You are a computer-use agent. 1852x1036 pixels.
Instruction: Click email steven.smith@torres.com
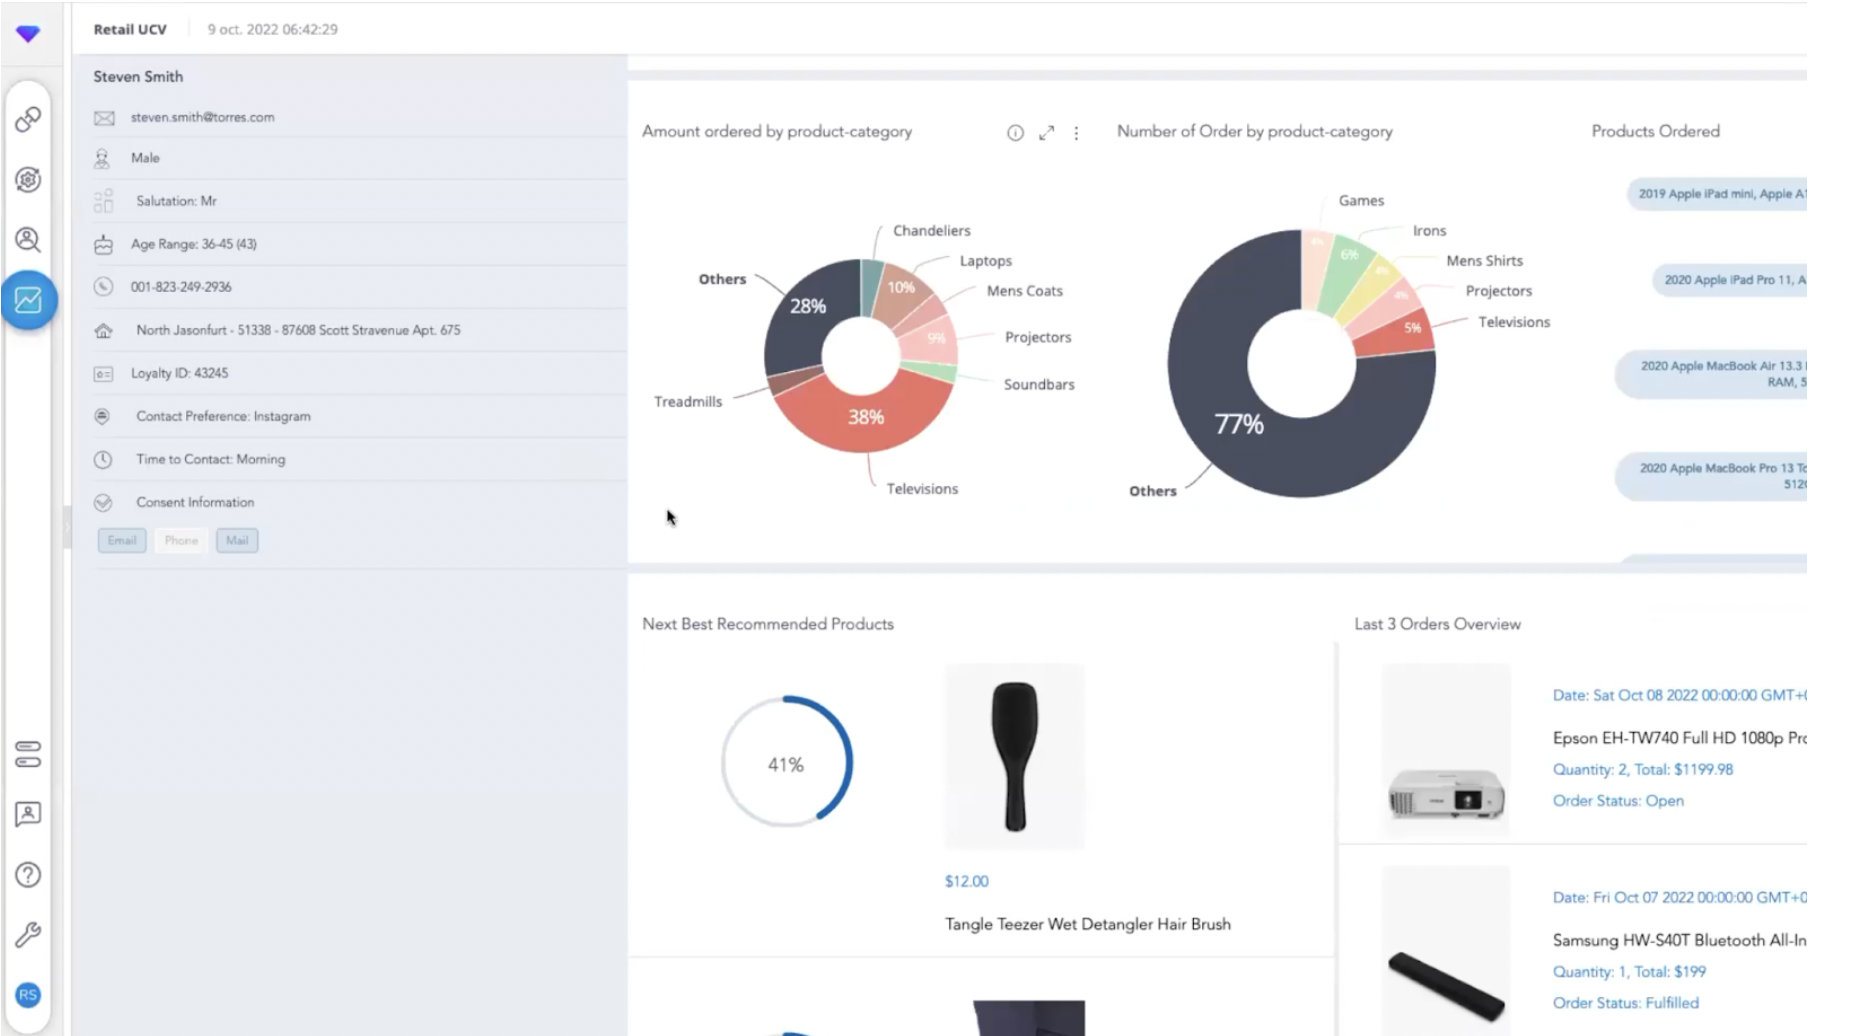202,117
